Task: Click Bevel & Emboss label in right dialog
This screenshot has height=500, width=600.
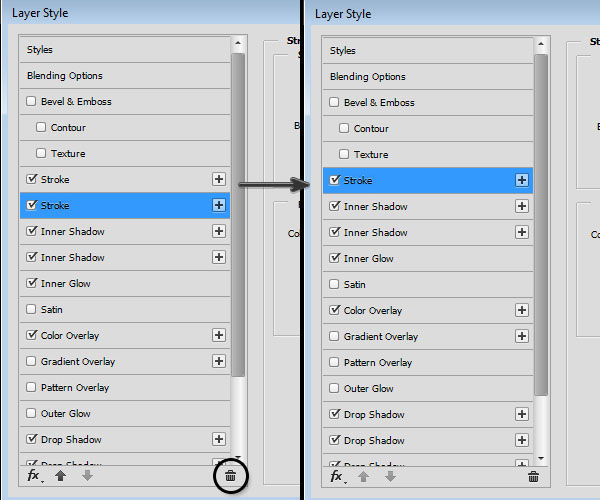Action: tap(379, 103)
